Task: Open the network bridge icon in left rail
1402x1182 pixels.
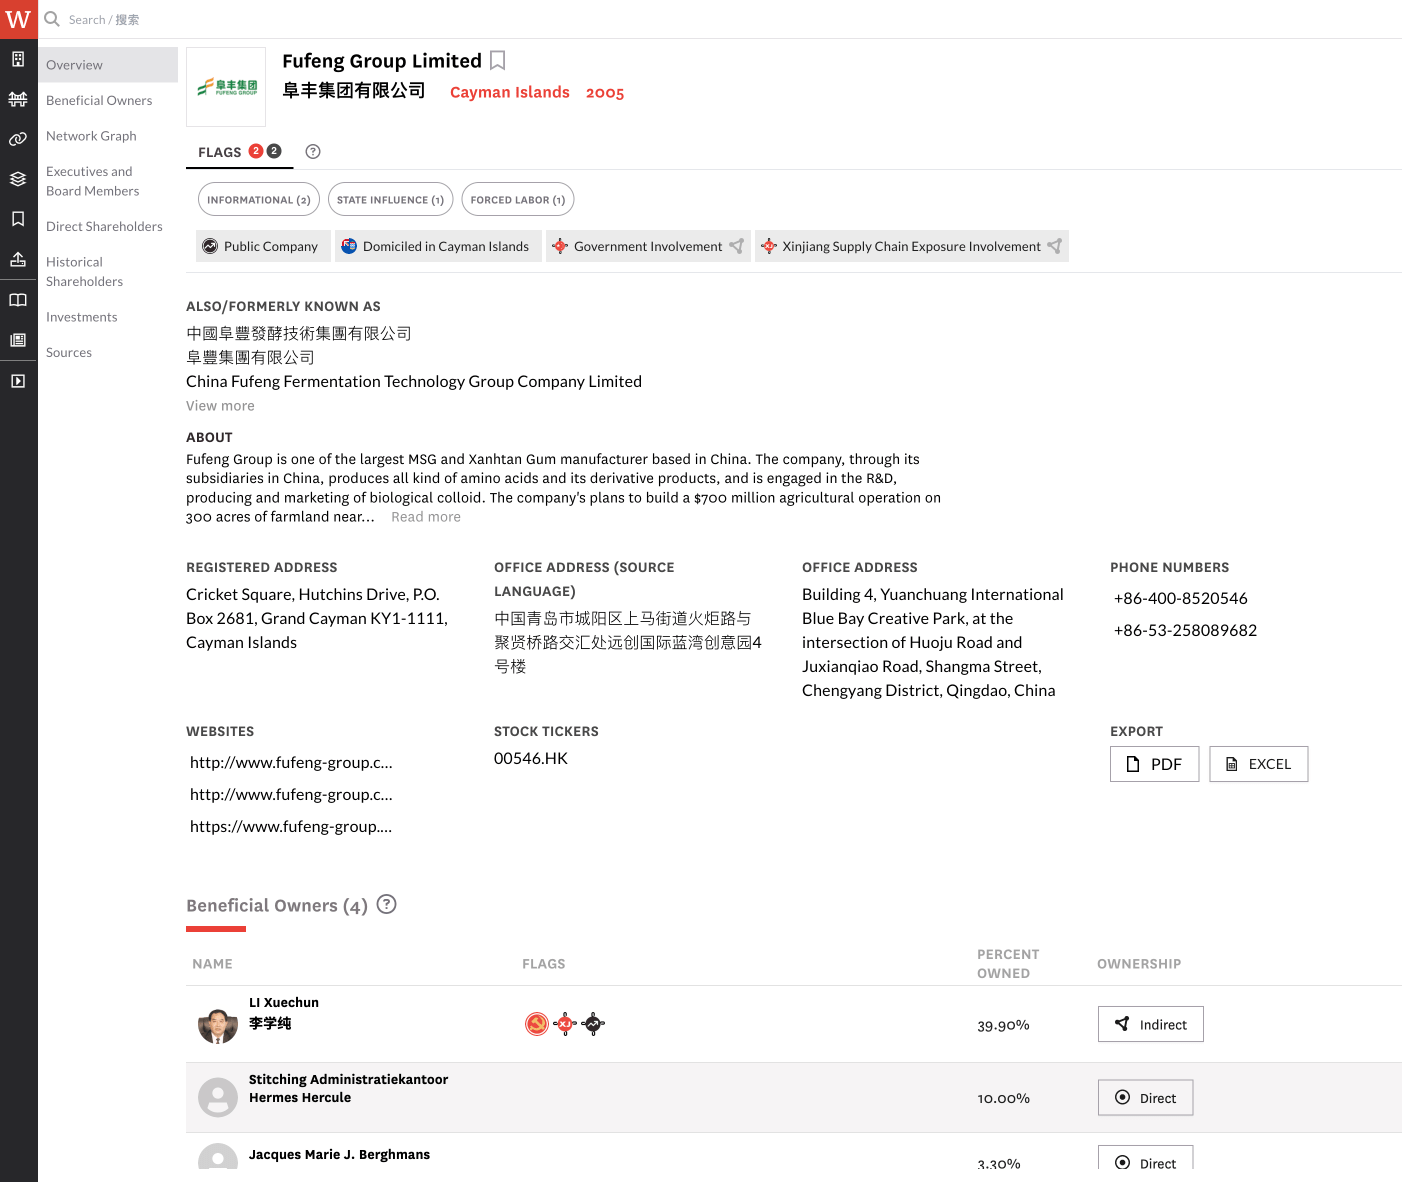Action: point(18,99)
